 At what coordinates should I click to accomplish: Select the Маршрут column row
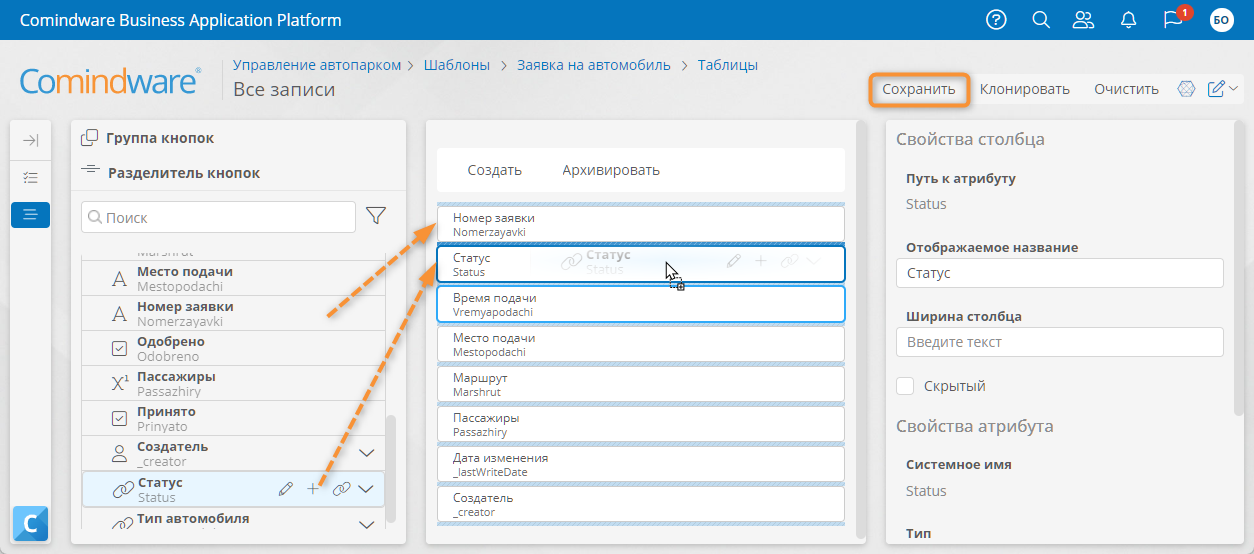(x=641, y=384)
